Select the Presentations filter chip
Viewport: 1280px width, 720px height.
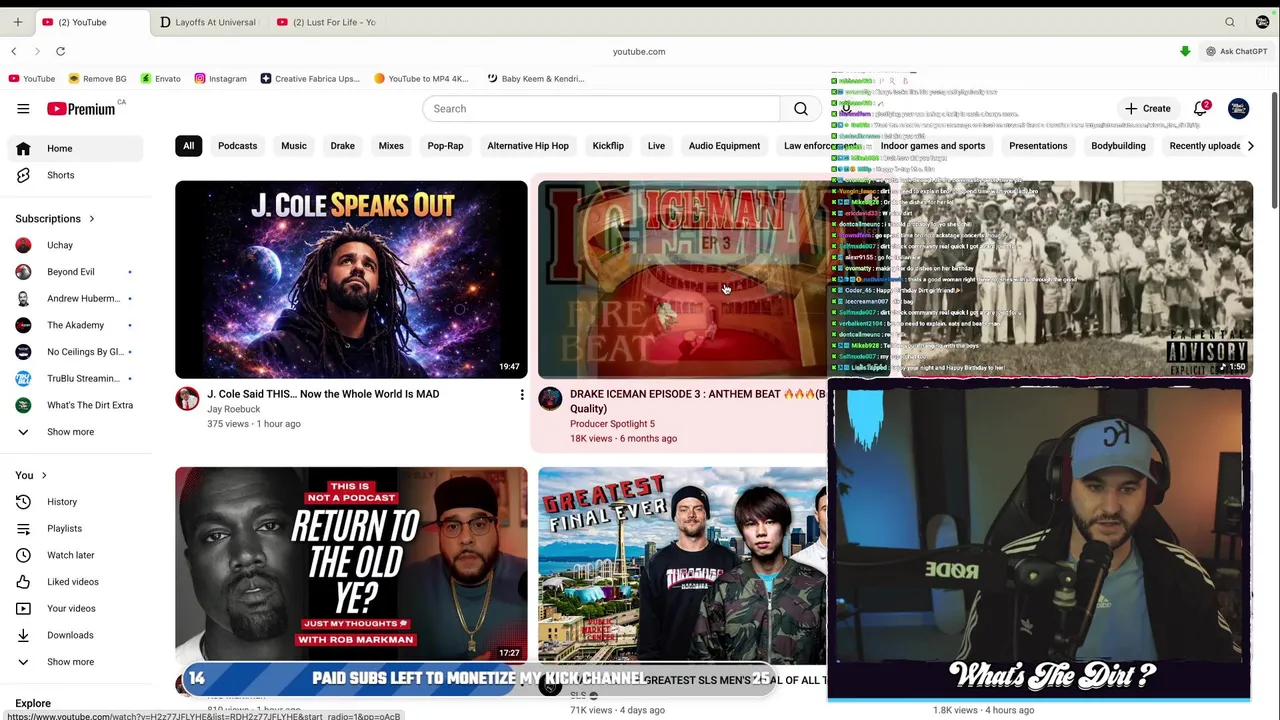[x=1038, y=146]
